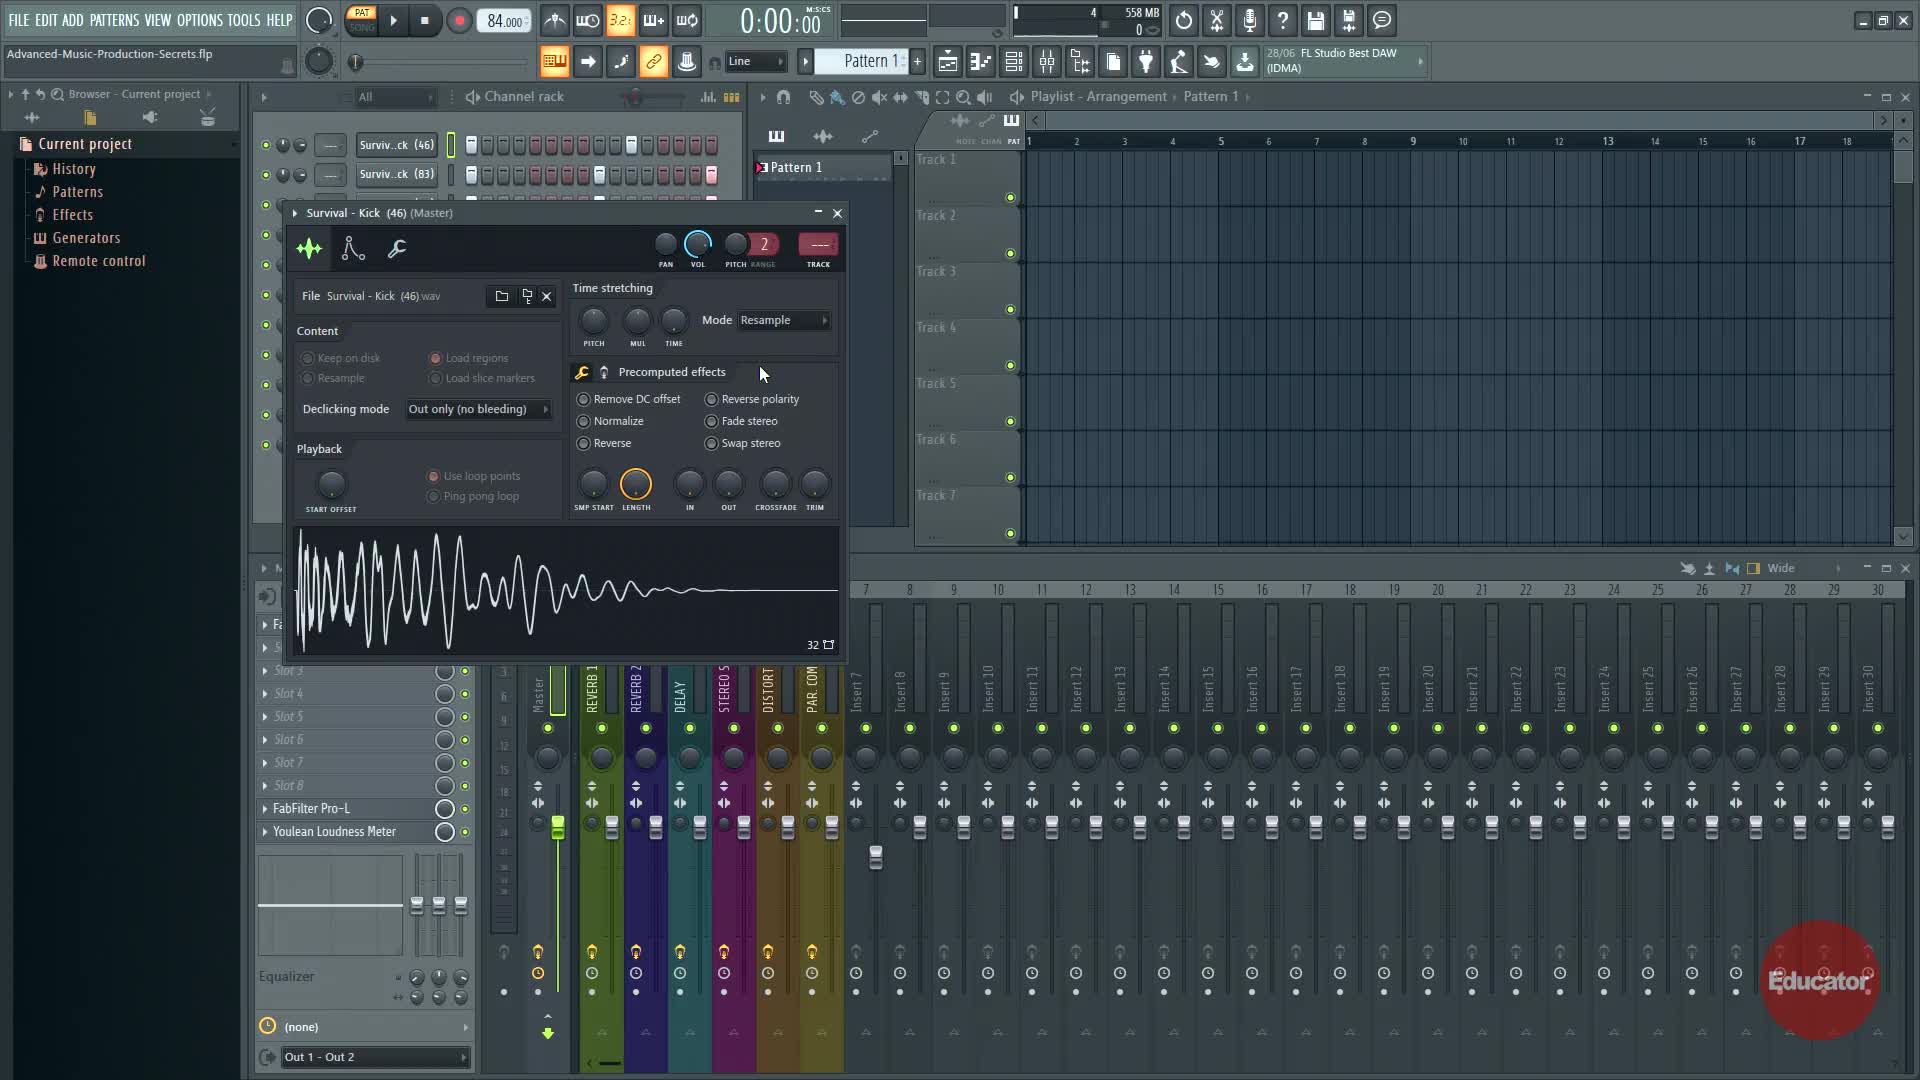Open the wrench miscellaneous settings tab
The image size is (1920, 1080).
pyautogui.click(x=397, y=249)
